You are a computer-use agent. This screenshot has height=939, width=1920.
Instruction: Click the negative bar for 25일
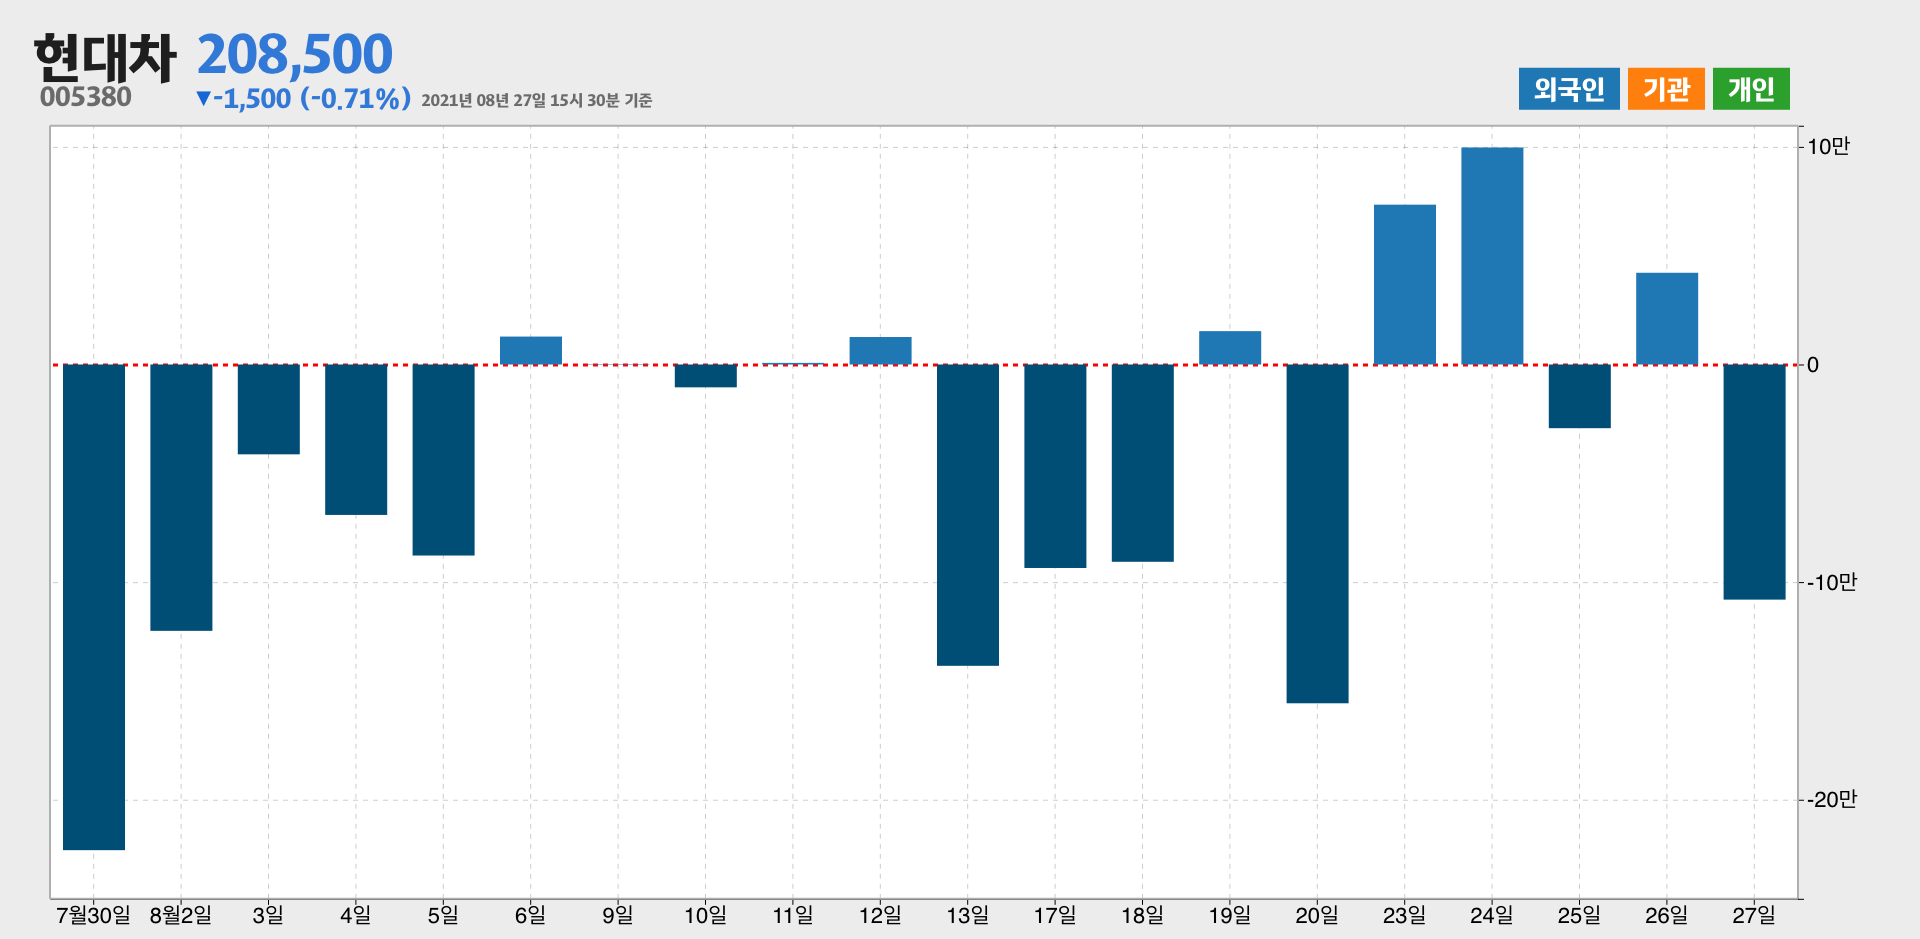(1580, 396)
